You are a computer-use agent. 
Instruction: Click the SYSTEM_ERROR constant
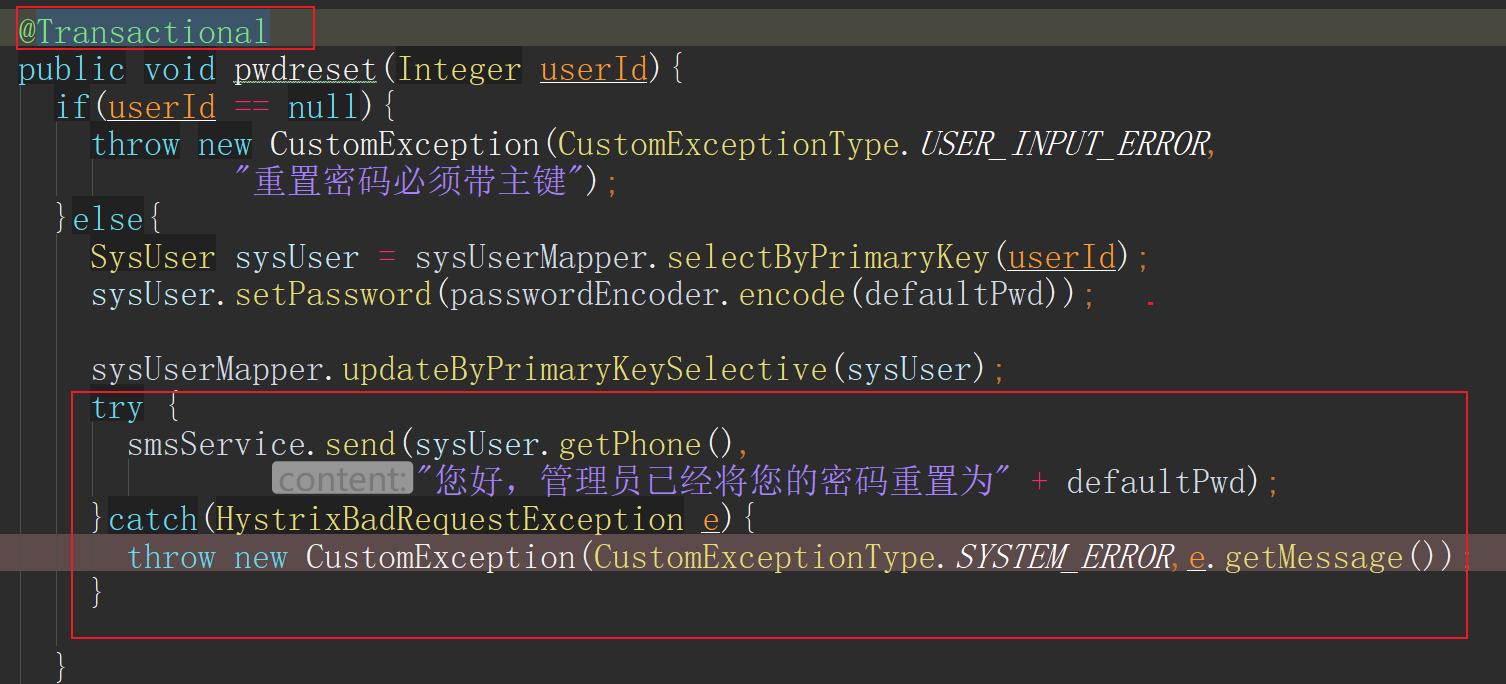[1064, 557]
